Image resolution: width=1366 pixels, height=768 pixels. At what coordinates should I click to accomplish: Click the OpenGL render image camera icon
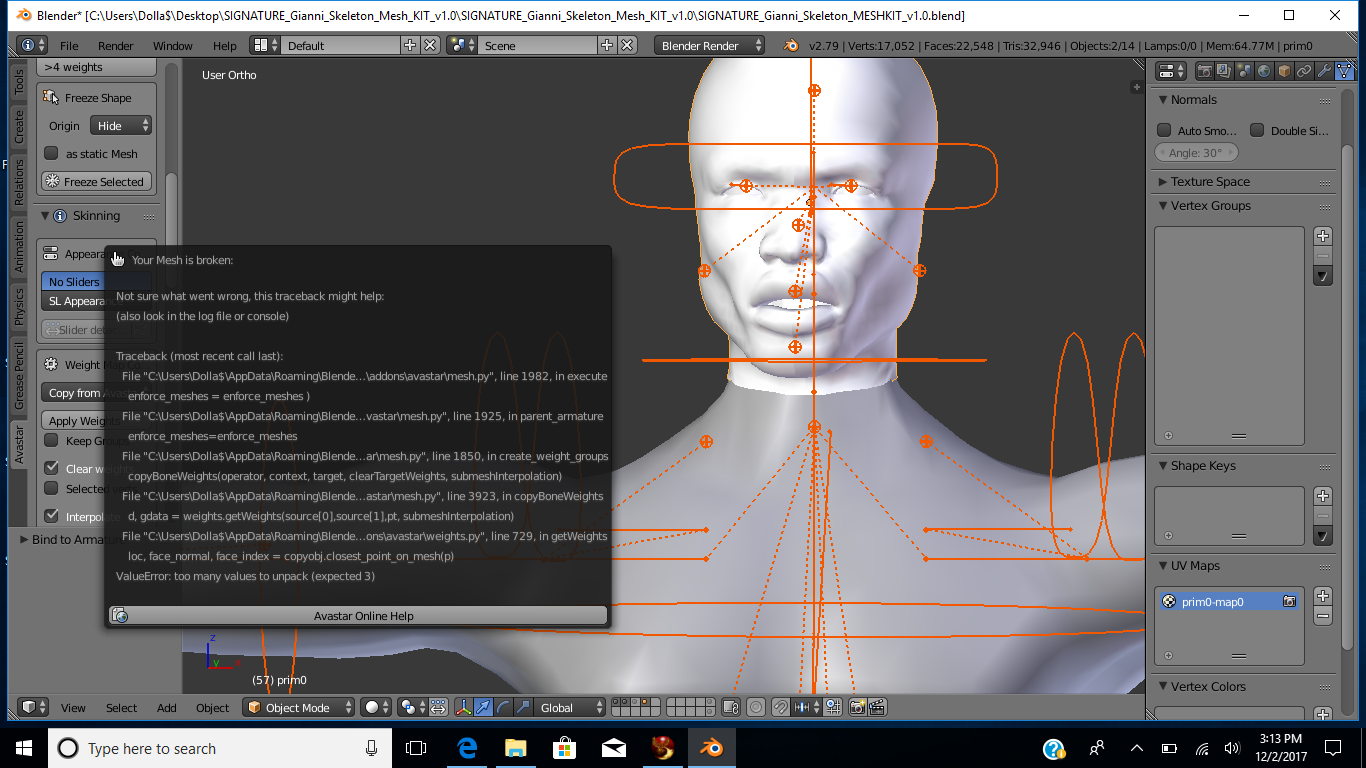pos(857,707)
